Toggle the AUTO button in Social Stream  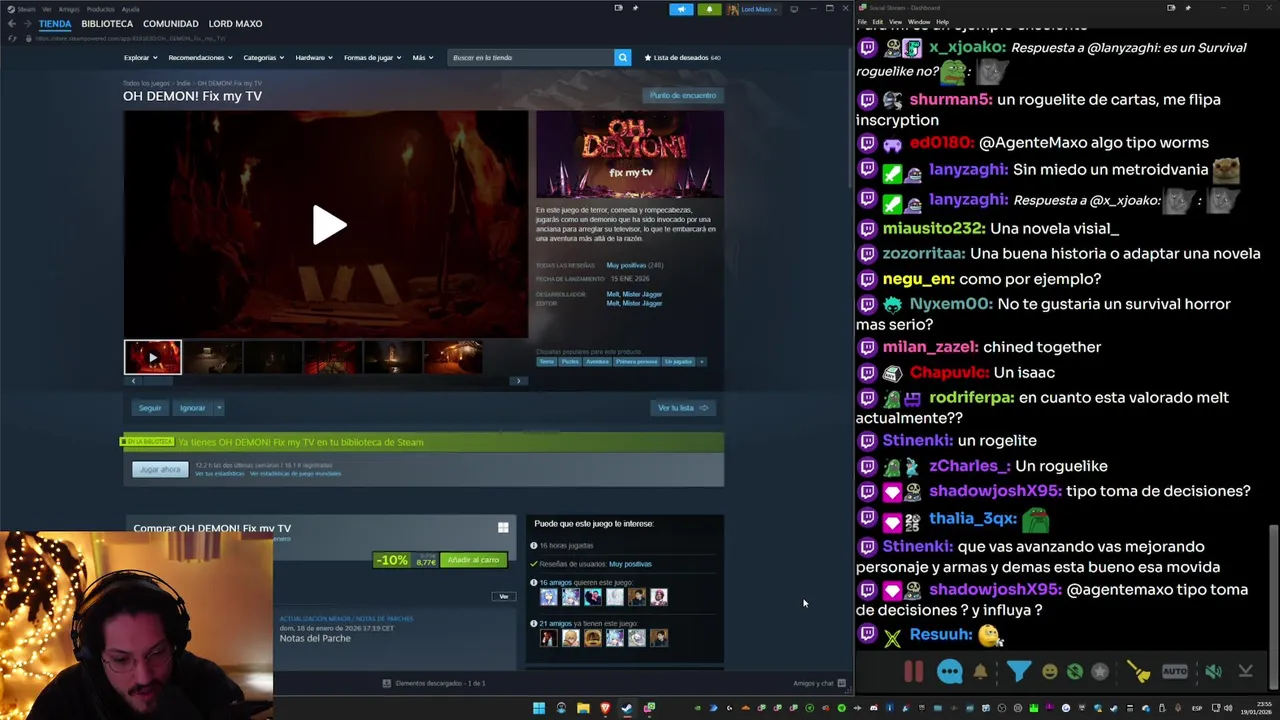tap(1175, 671)
